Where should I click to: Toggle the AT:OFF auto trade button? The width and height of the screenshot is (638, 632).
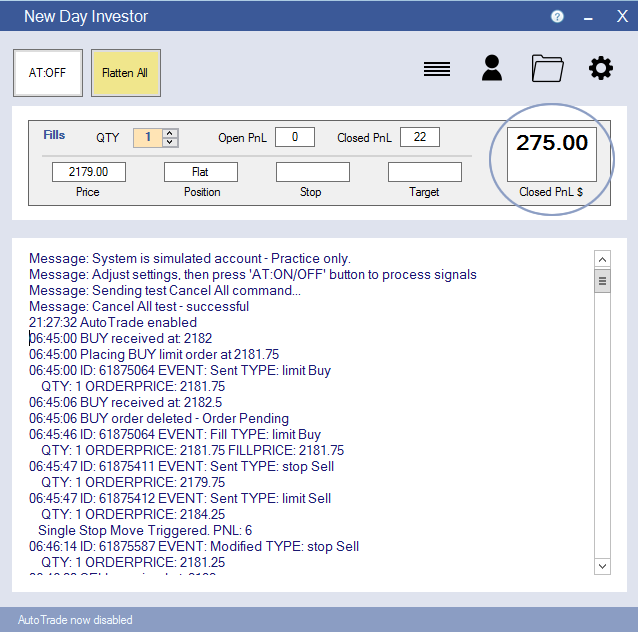click(48, 73)
